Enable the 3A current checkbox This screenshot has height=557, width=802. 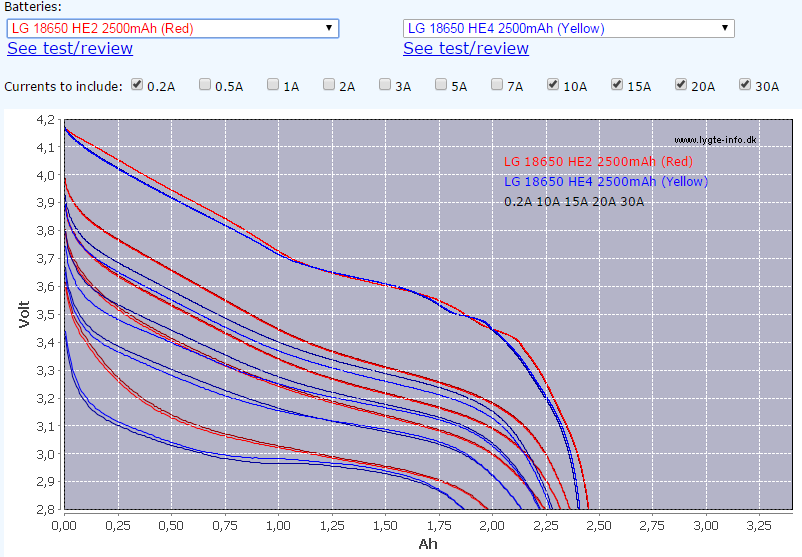(x=385, y=84)
